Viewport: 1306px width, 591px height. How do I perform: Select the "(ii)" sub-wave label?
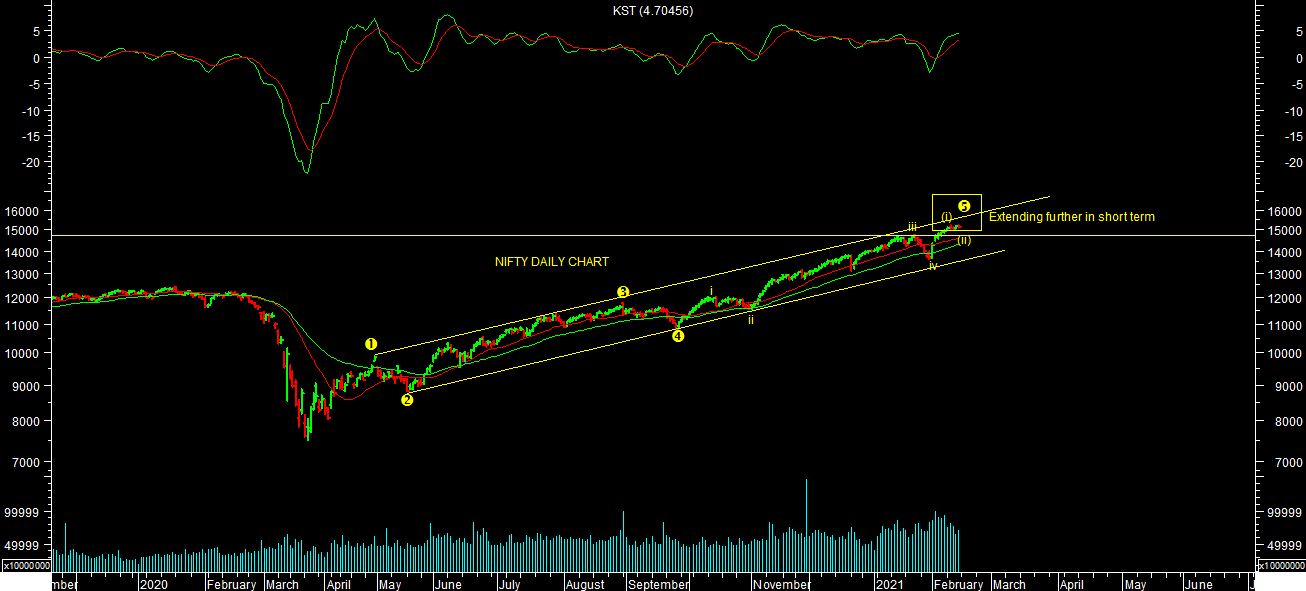(964, 240)
